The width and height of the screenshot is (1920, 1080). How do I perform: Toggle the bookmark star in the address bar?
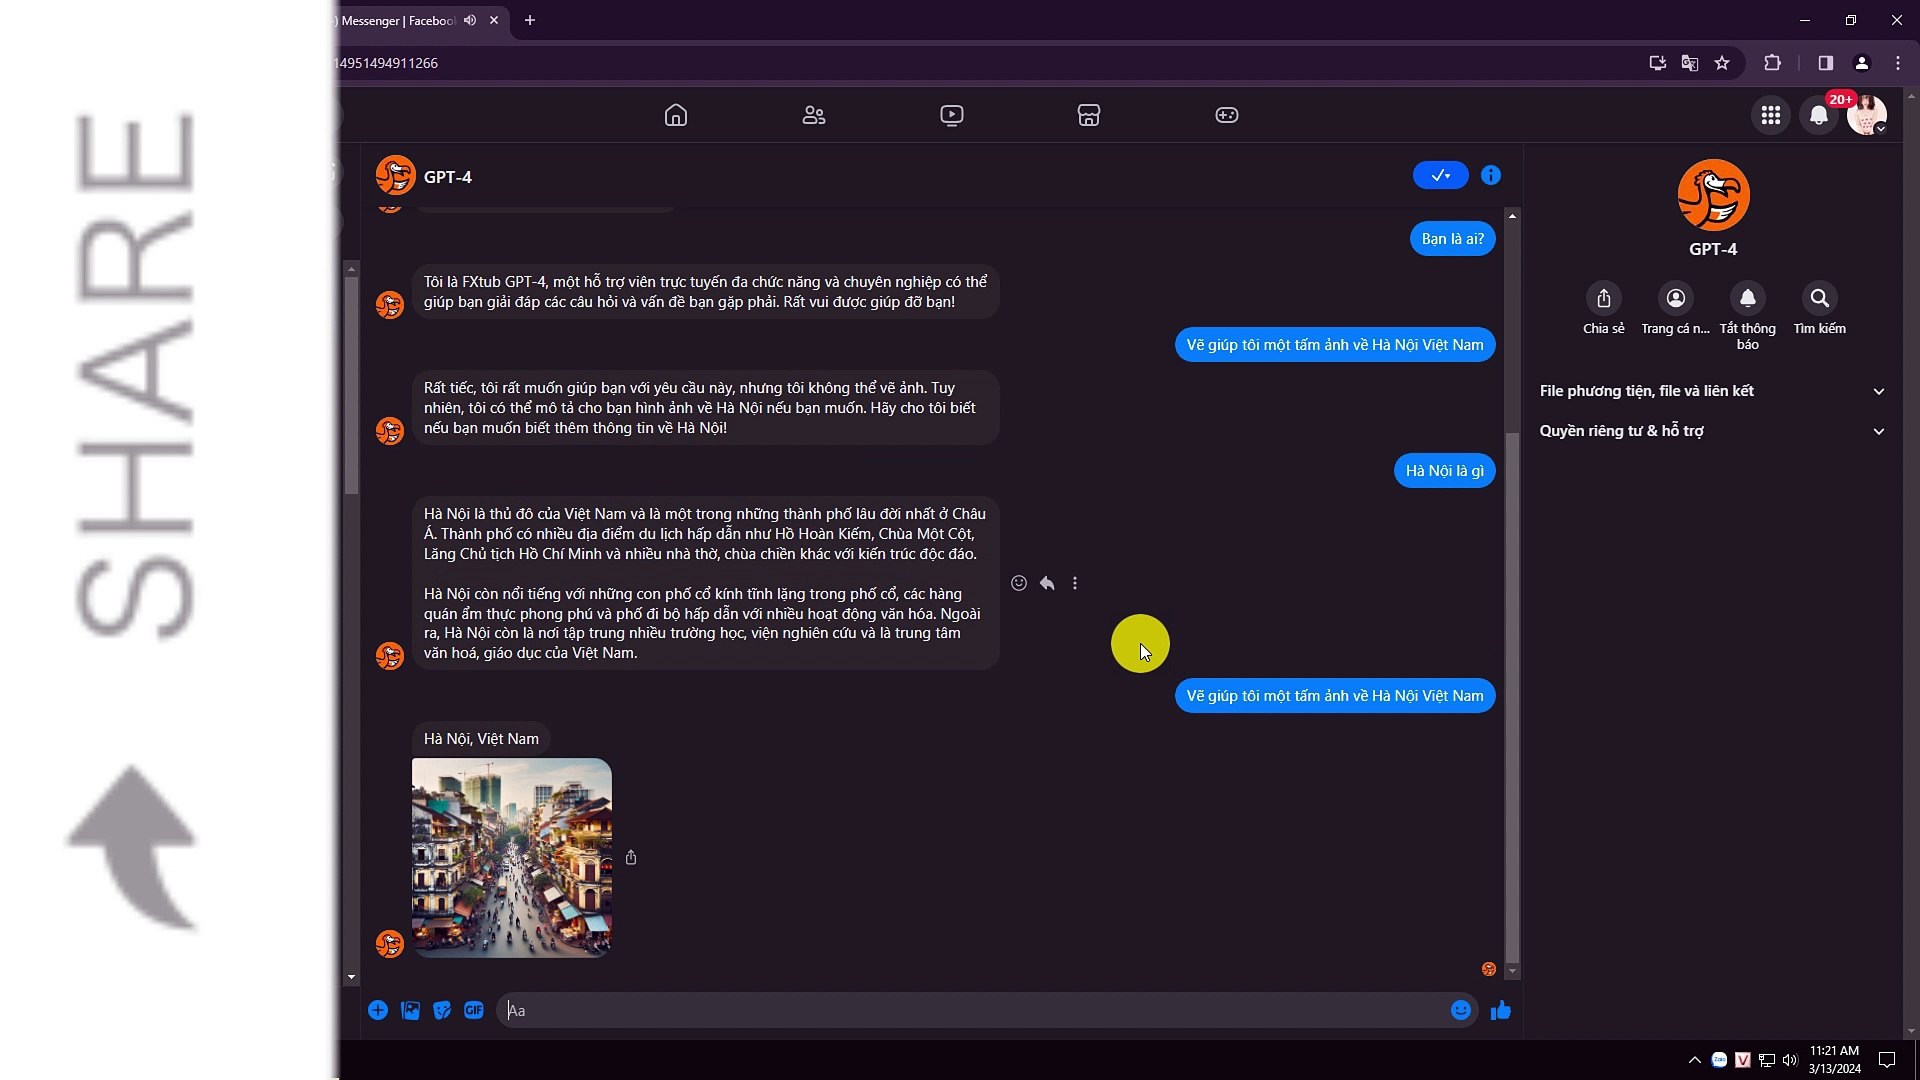[1723, 63]
